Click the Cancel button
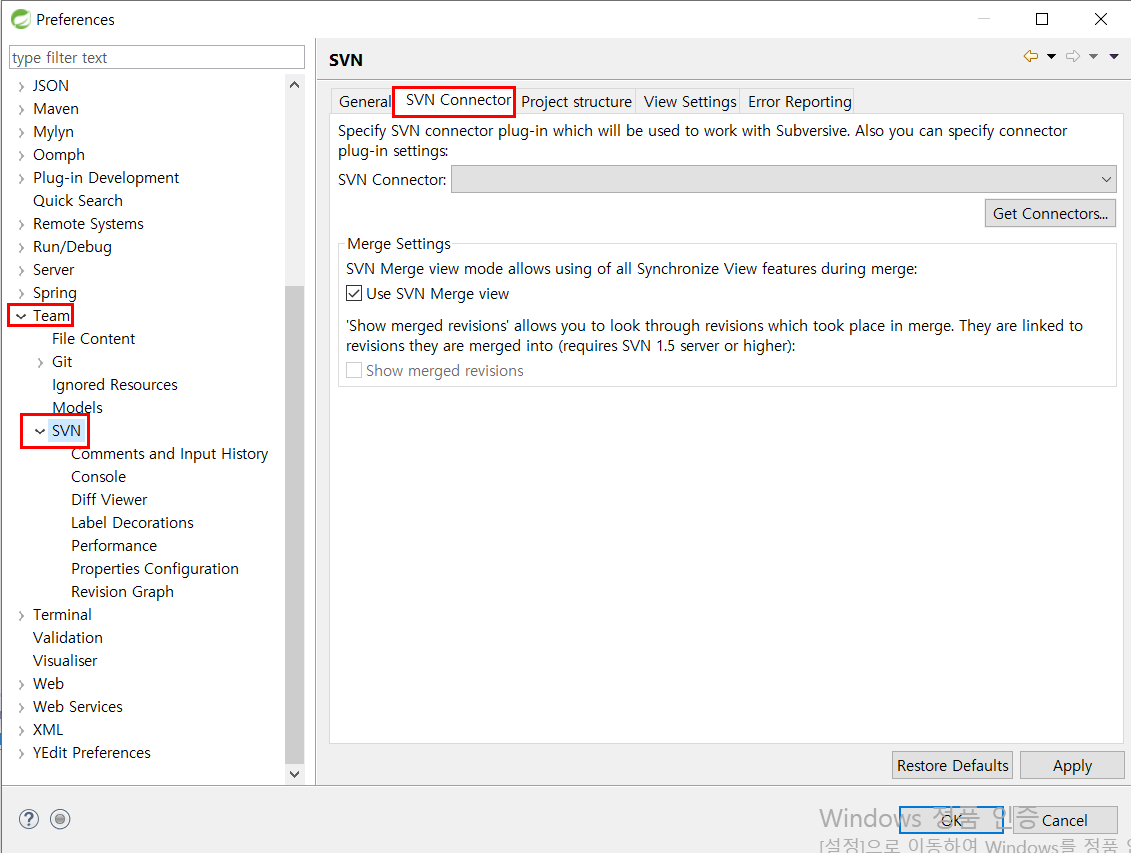1131x853 pixels. click(x=1065, y=820)
